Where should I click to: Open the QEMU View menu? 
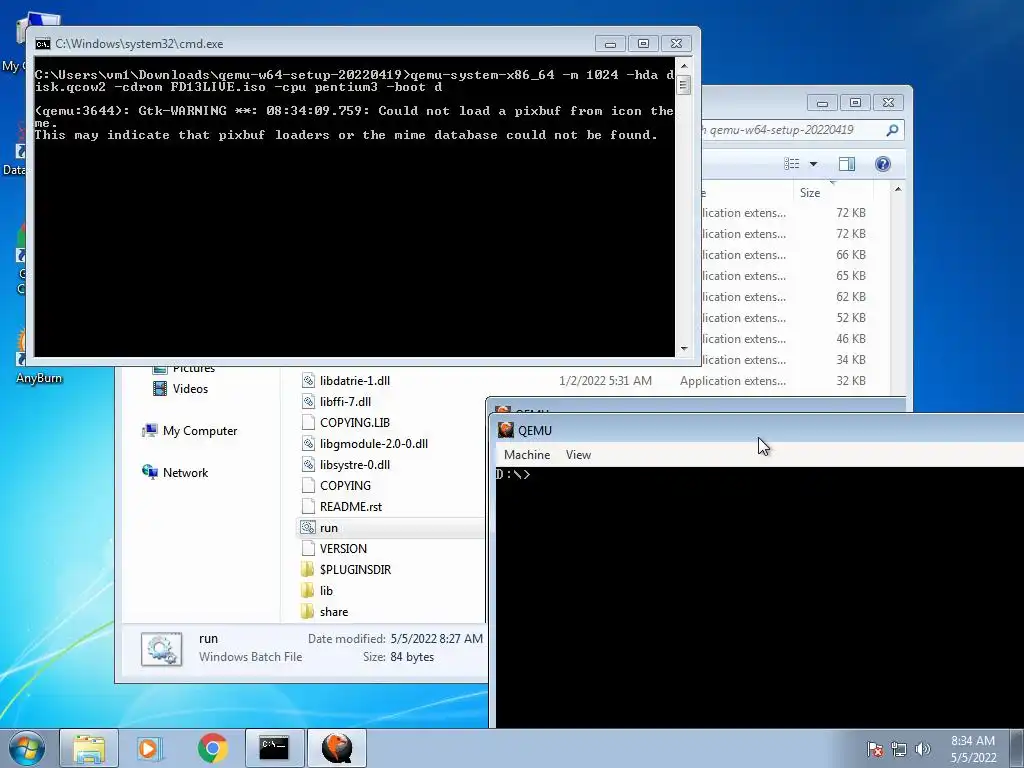point(578,455)
